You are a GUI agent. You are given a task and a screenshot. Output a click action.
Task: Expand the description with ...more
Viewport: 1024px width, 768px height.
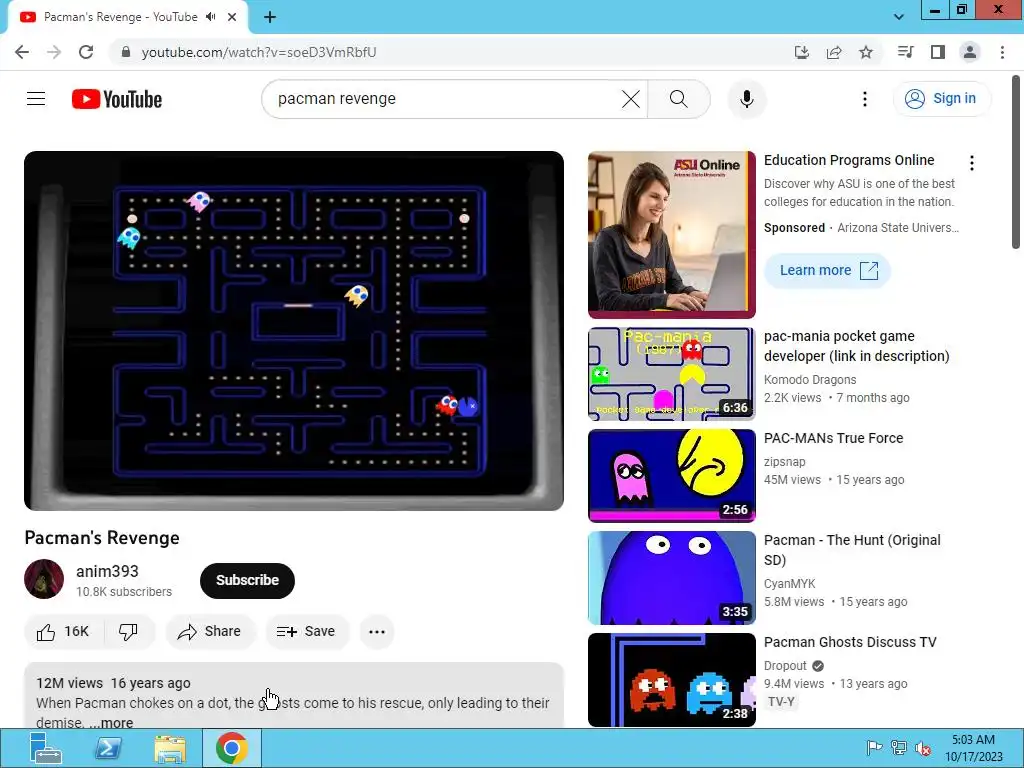coord(112,722)
